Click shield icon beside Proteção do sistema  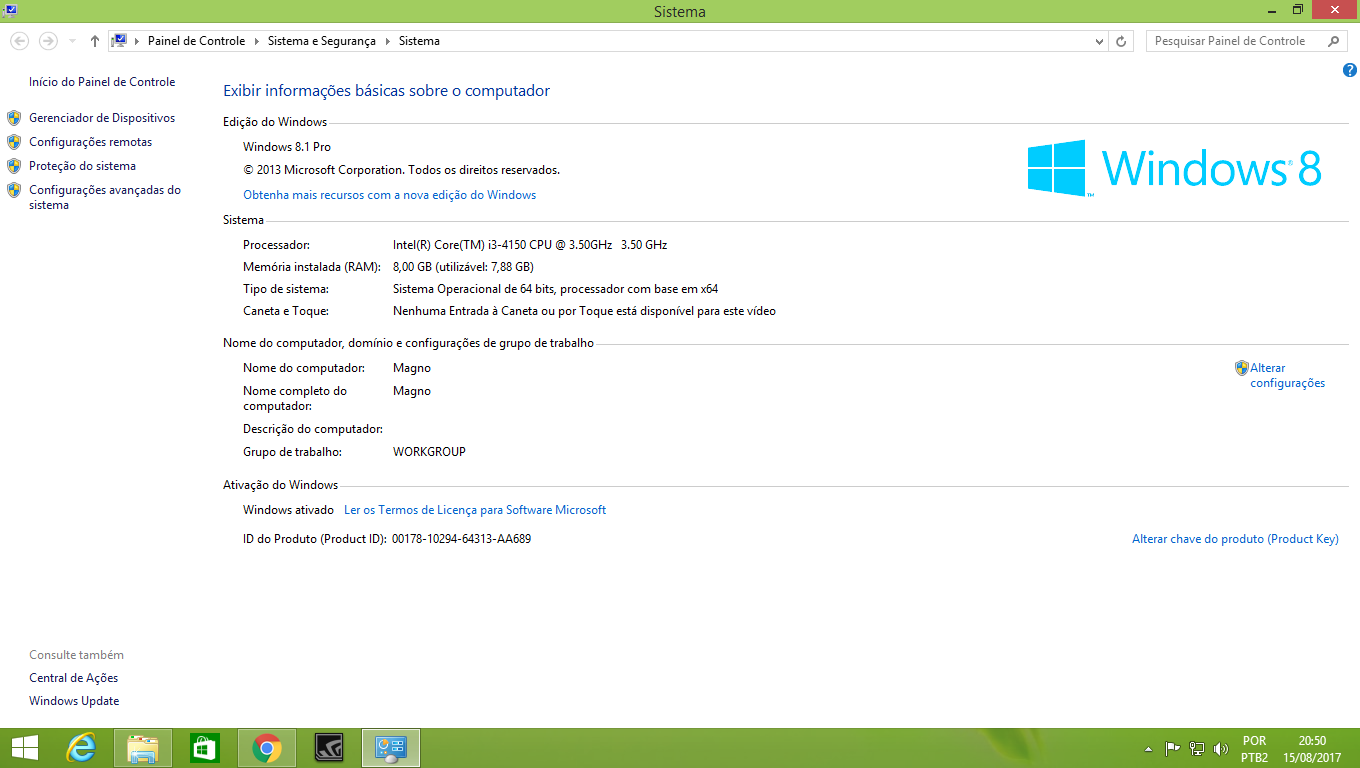pos(14,166)
